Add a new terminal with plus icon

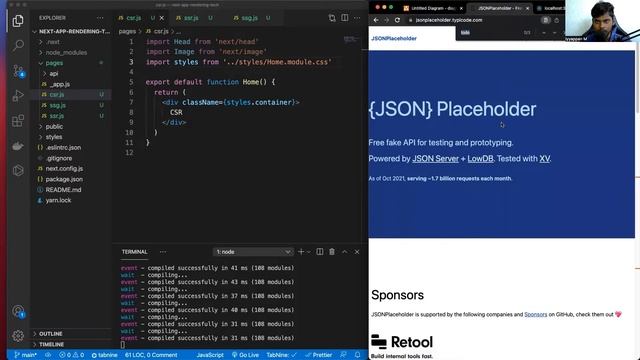[x=301, y=252]
